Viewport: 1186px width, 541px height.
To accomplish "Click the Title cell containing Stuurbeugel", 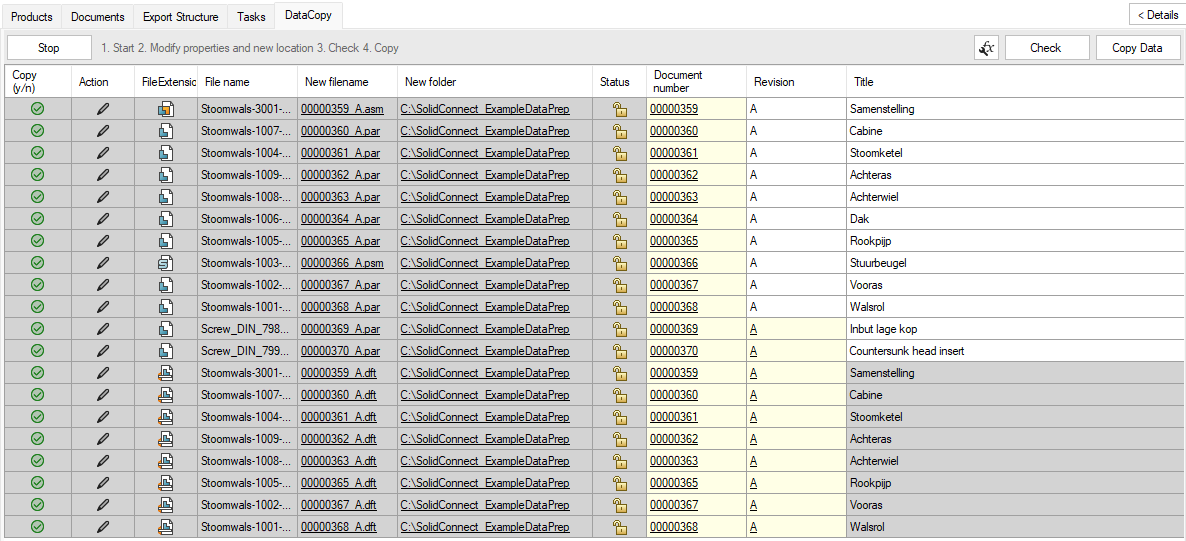I will [x=1016, y=263].
